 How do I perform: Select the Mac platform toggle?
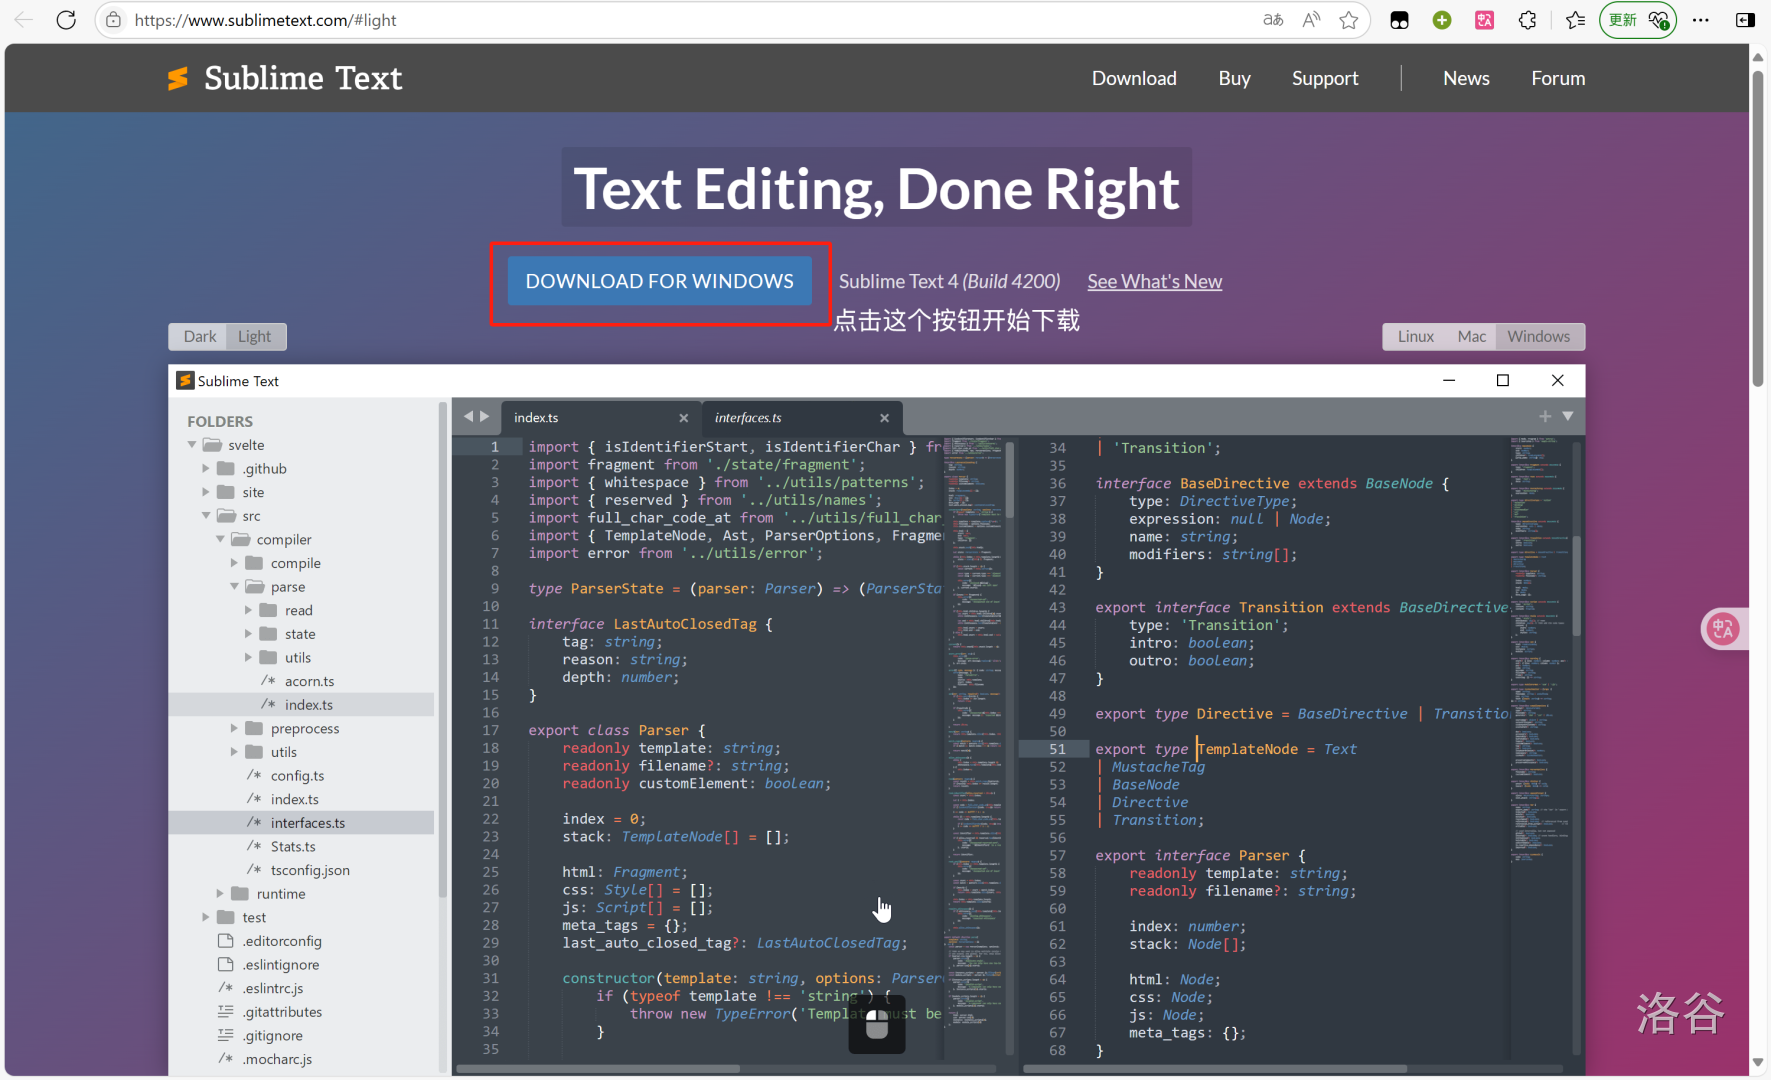(1471, 336)
